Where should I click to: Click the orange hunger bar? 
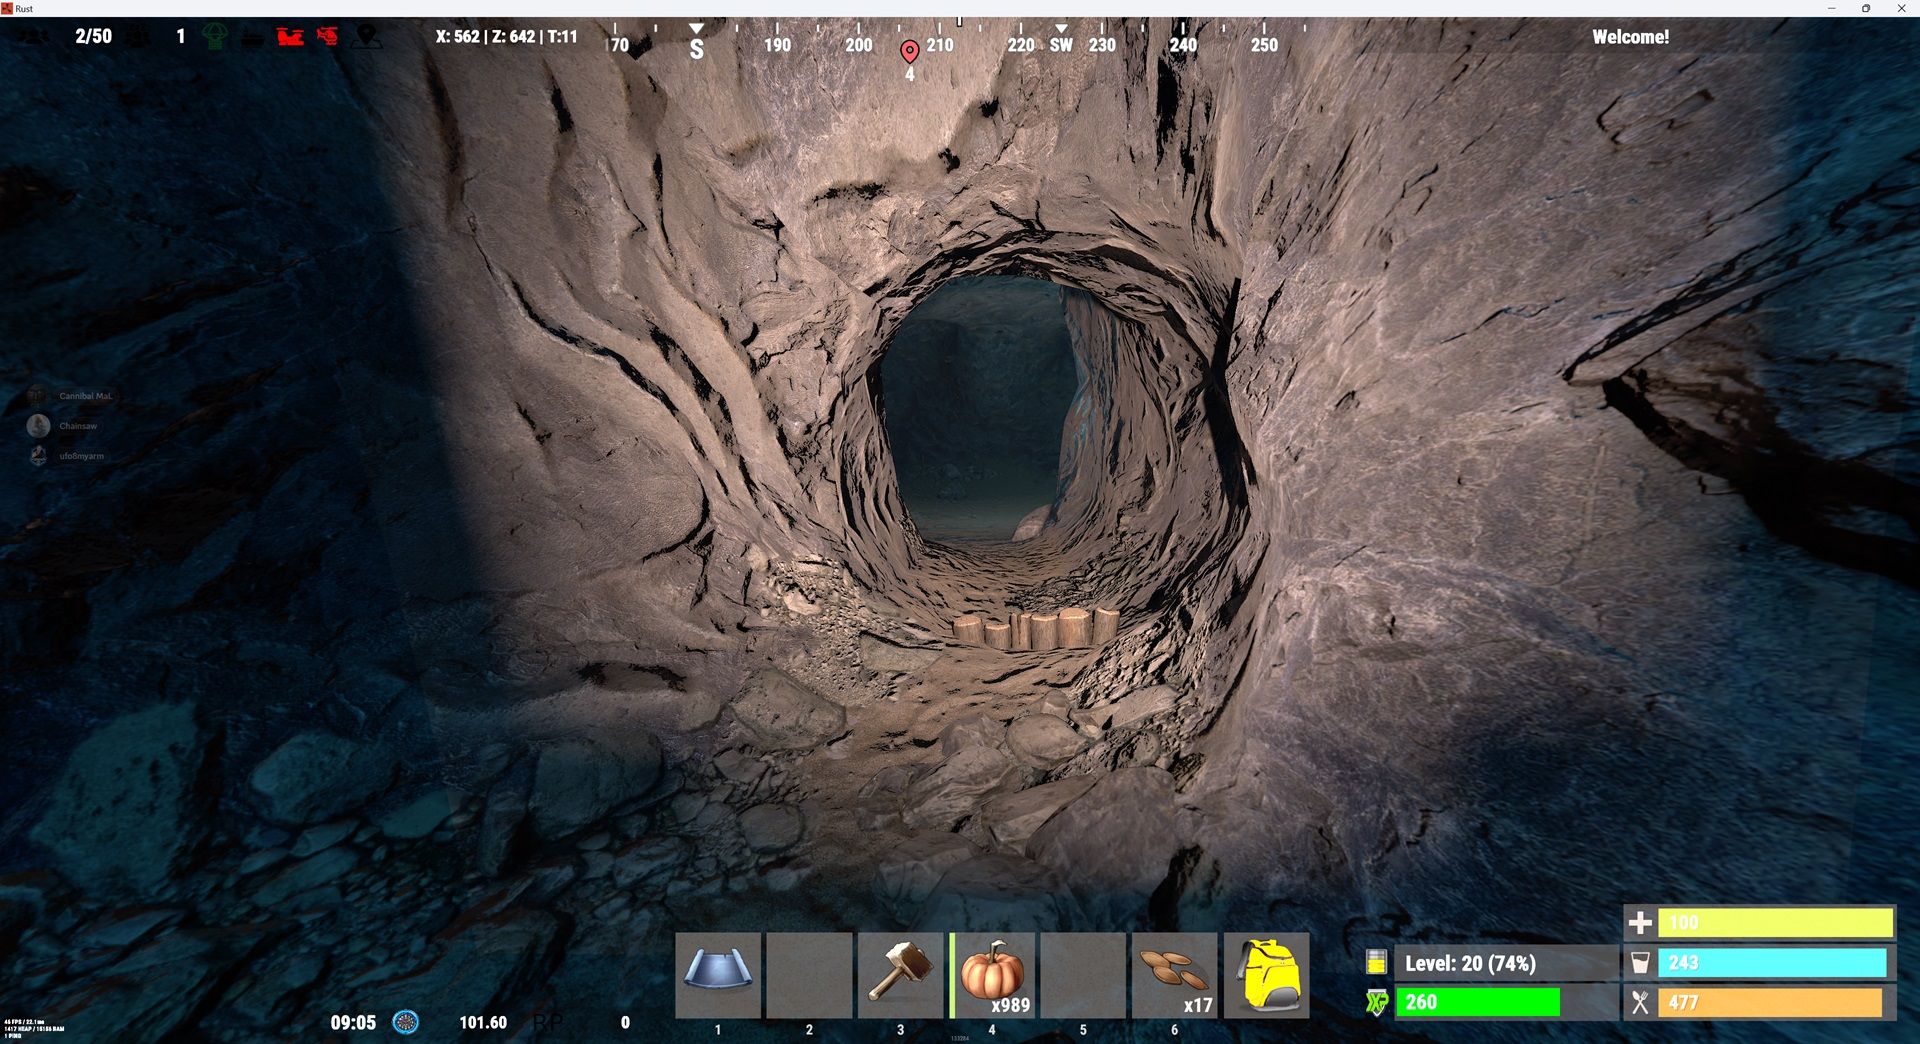point(1770,1002)
